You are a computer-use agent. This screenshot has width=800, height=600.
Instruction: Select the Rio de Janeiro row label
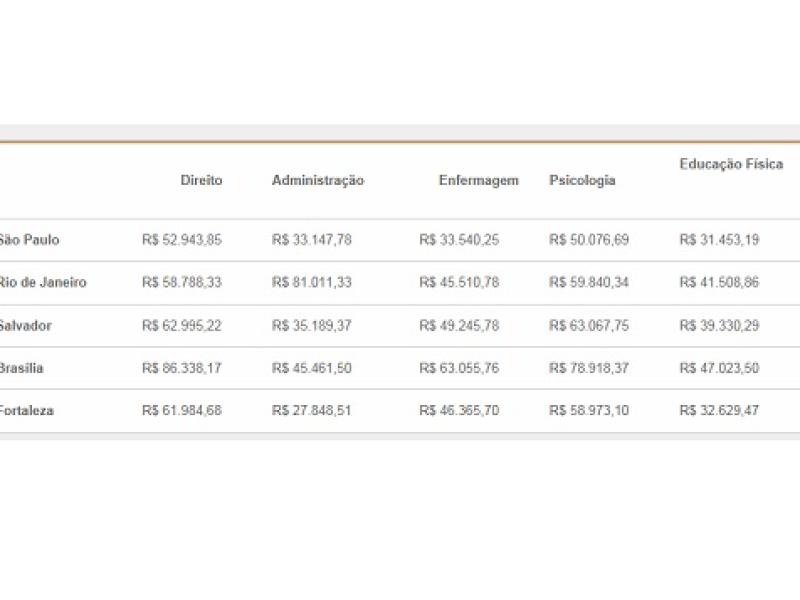[43, 283]
